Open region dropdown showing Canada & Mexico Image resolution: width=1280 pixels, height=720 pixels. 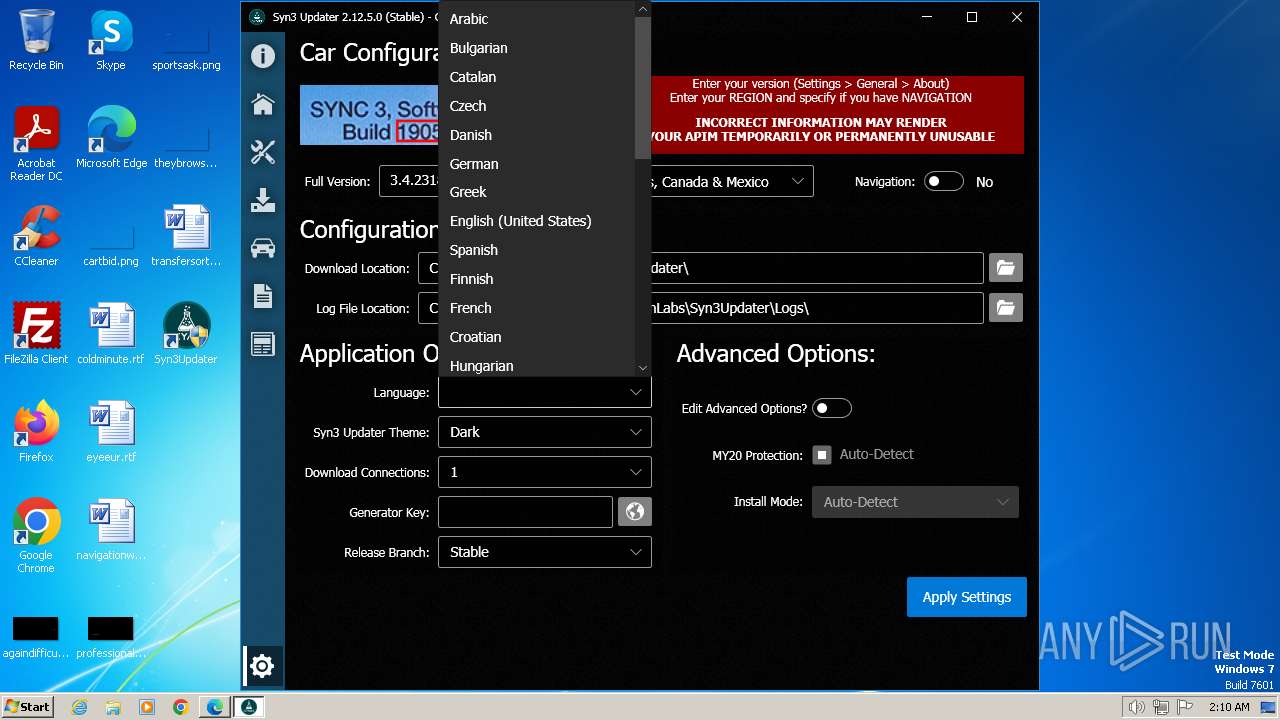731,182
